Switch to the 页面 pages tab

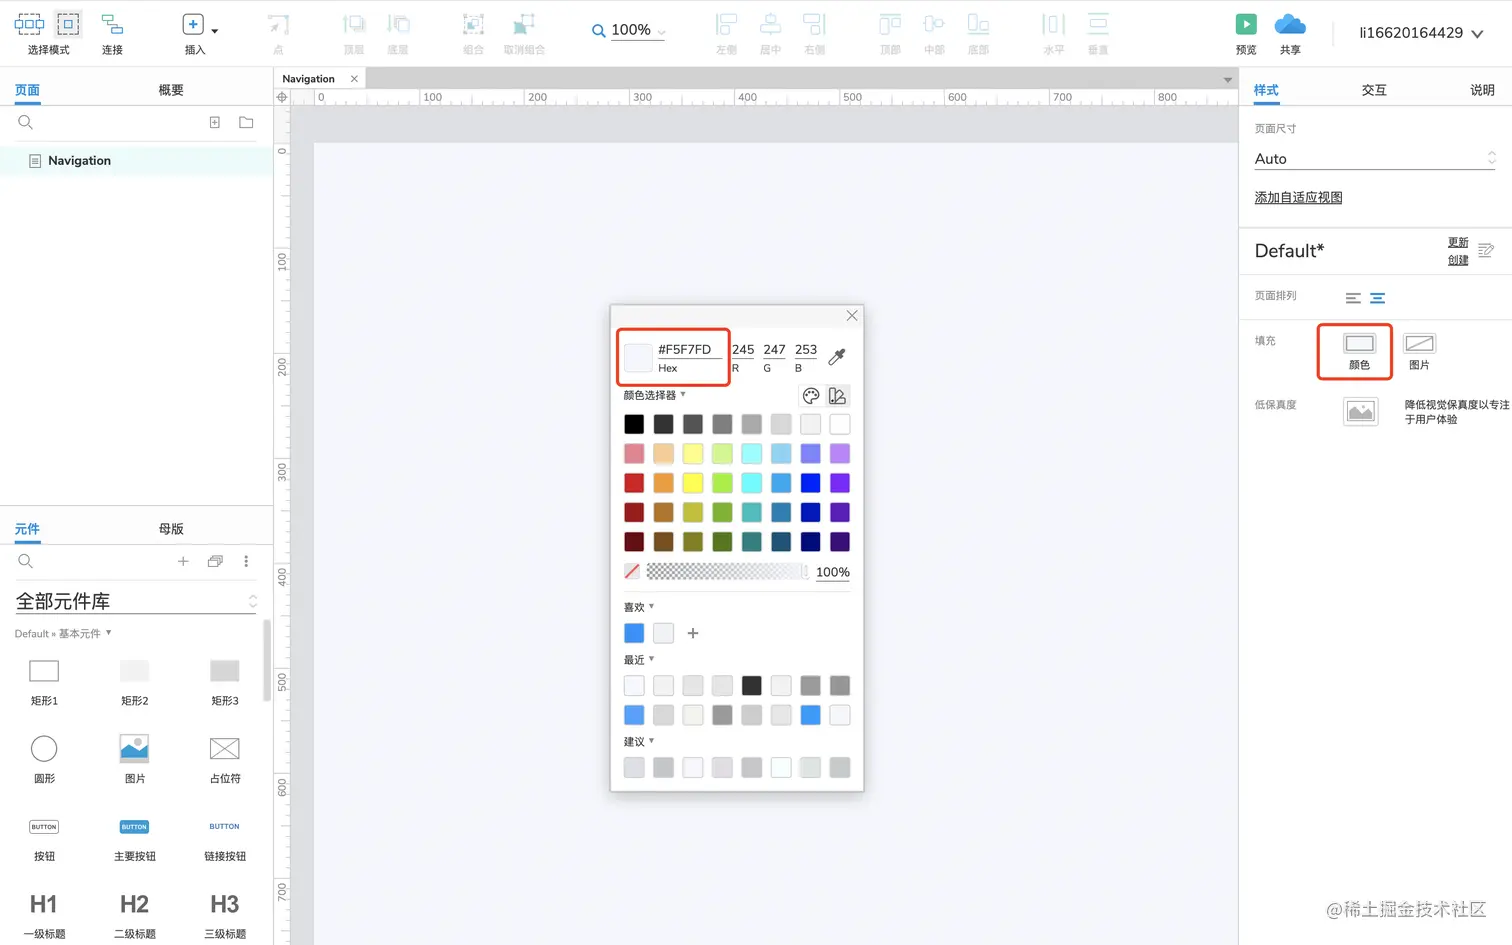[27, 90]
